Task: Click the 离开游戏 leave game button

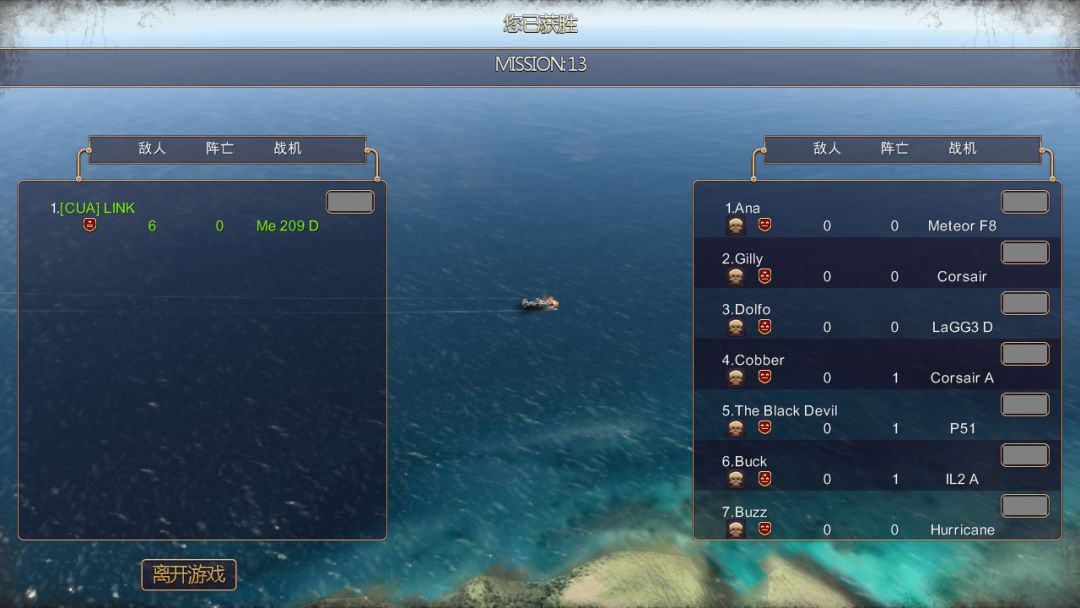Action: [189, 574]
